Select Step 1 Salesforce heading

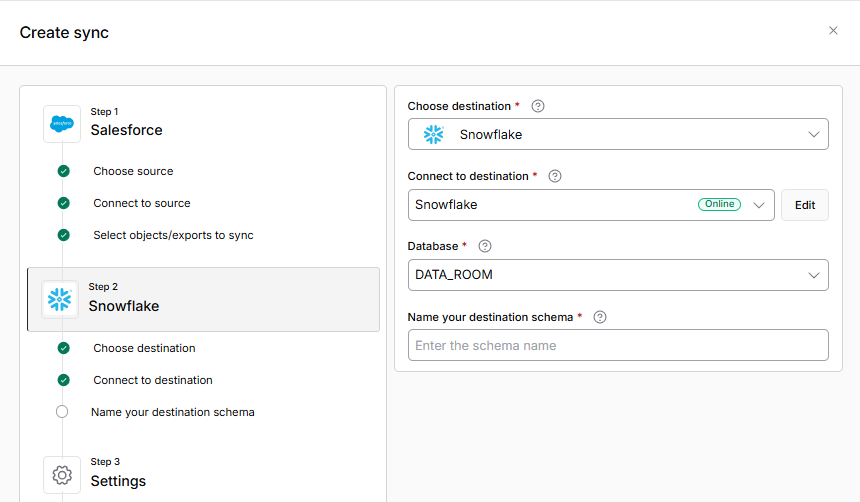tap(126, 130)
